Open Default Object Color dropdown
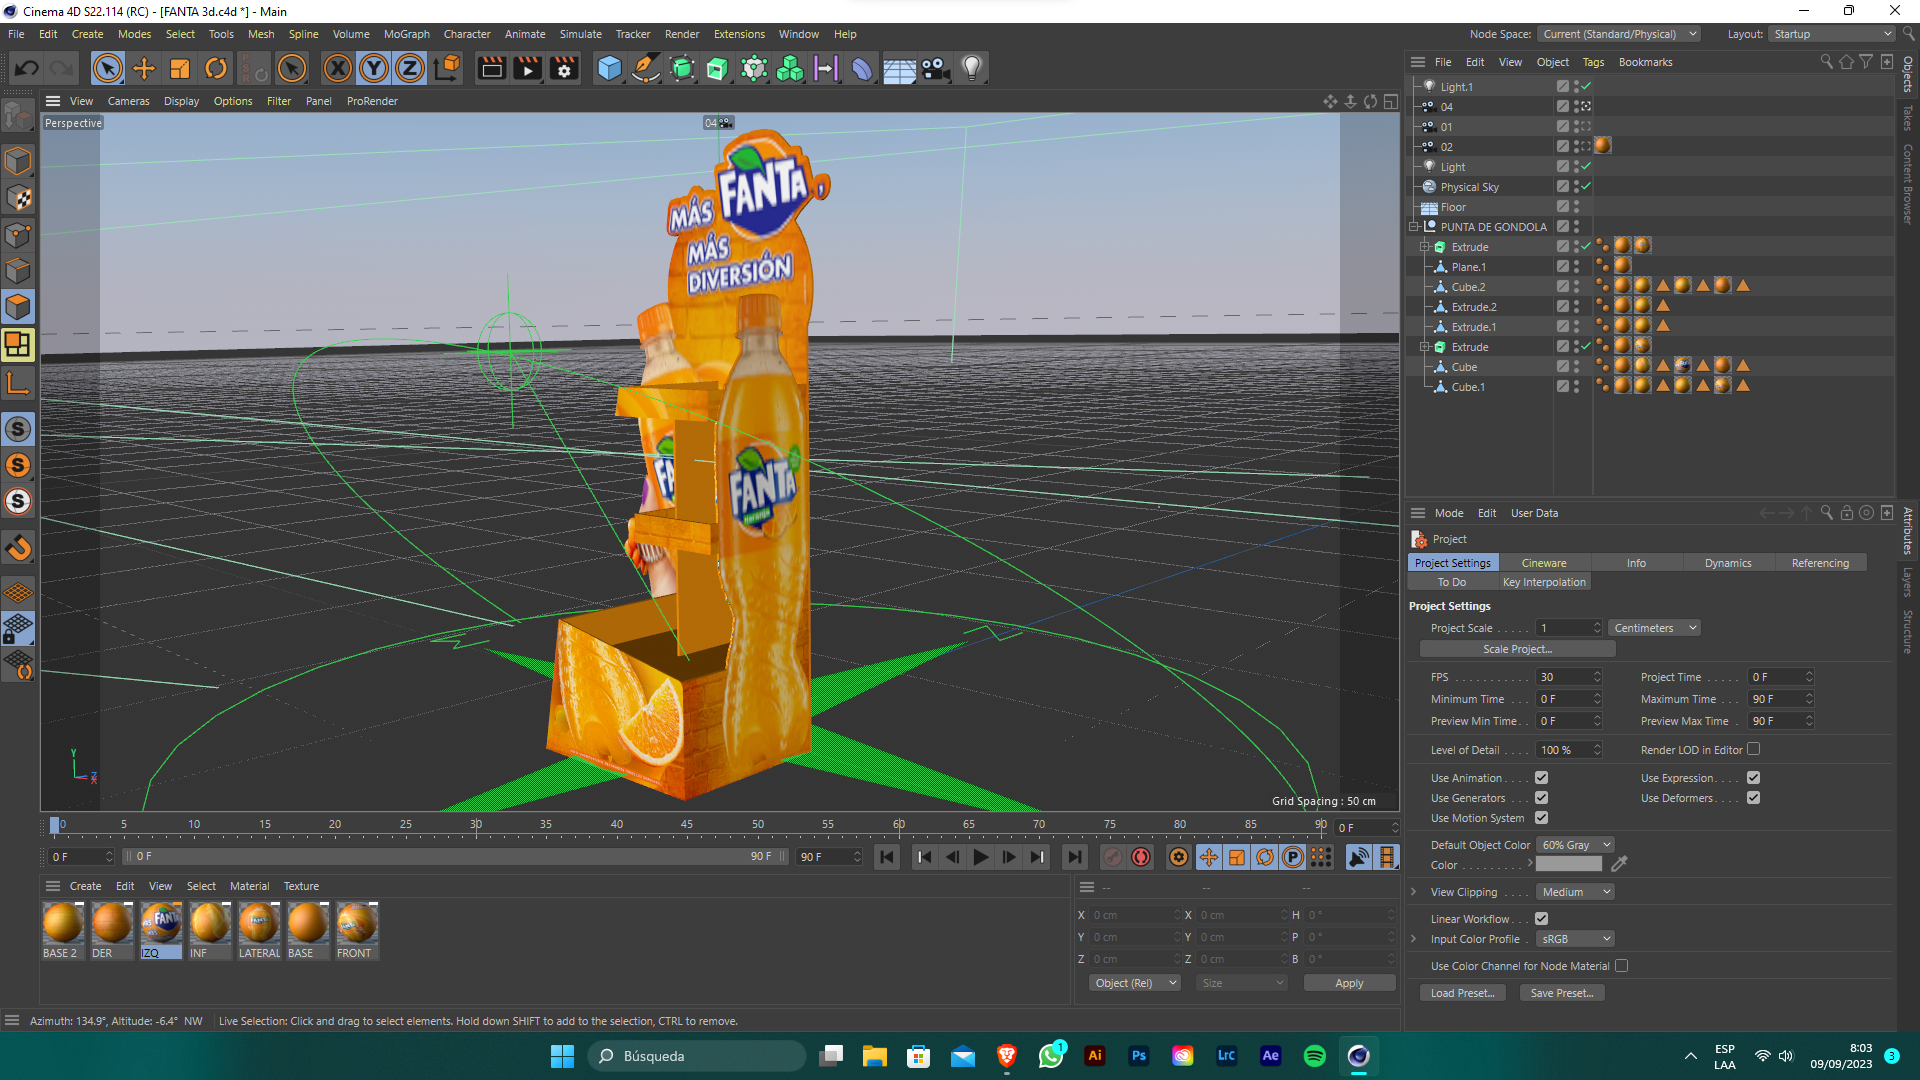The width and height of the screenshot is (1920, 1080). pyautogui.click(x=1575, y=845)
